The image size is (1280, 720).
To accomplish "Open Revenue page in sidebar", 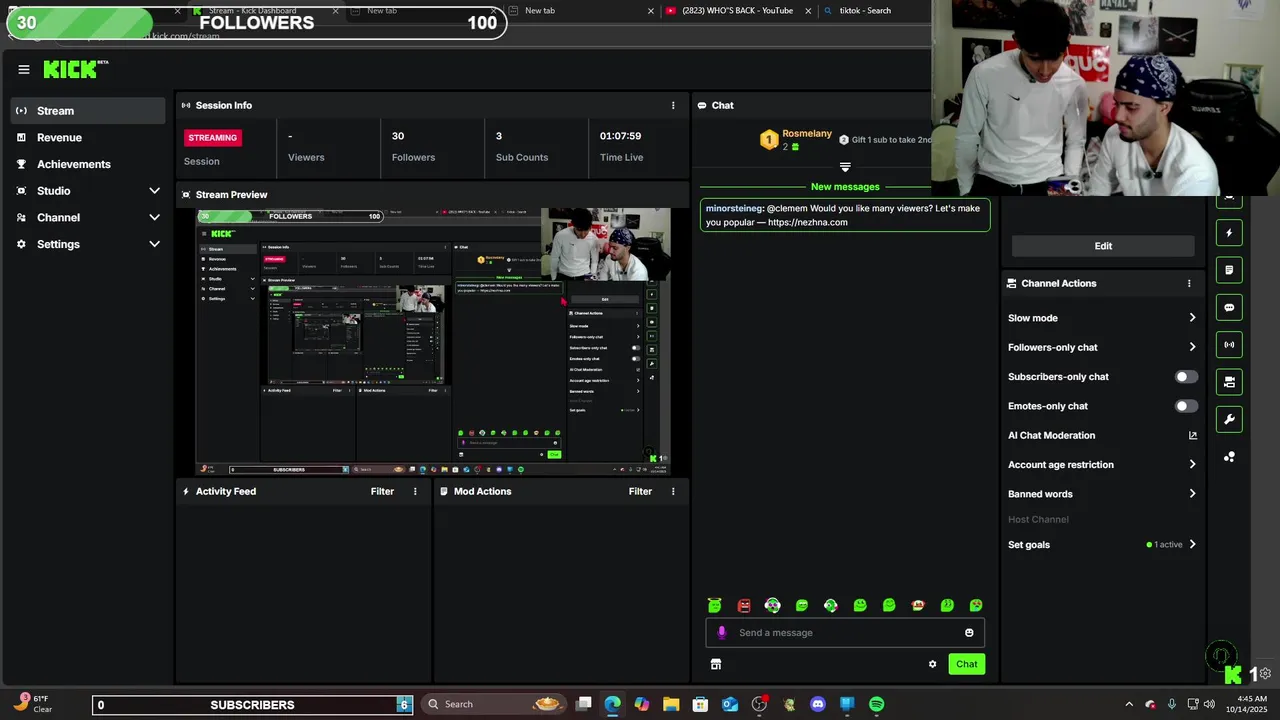I will [88, 138].
